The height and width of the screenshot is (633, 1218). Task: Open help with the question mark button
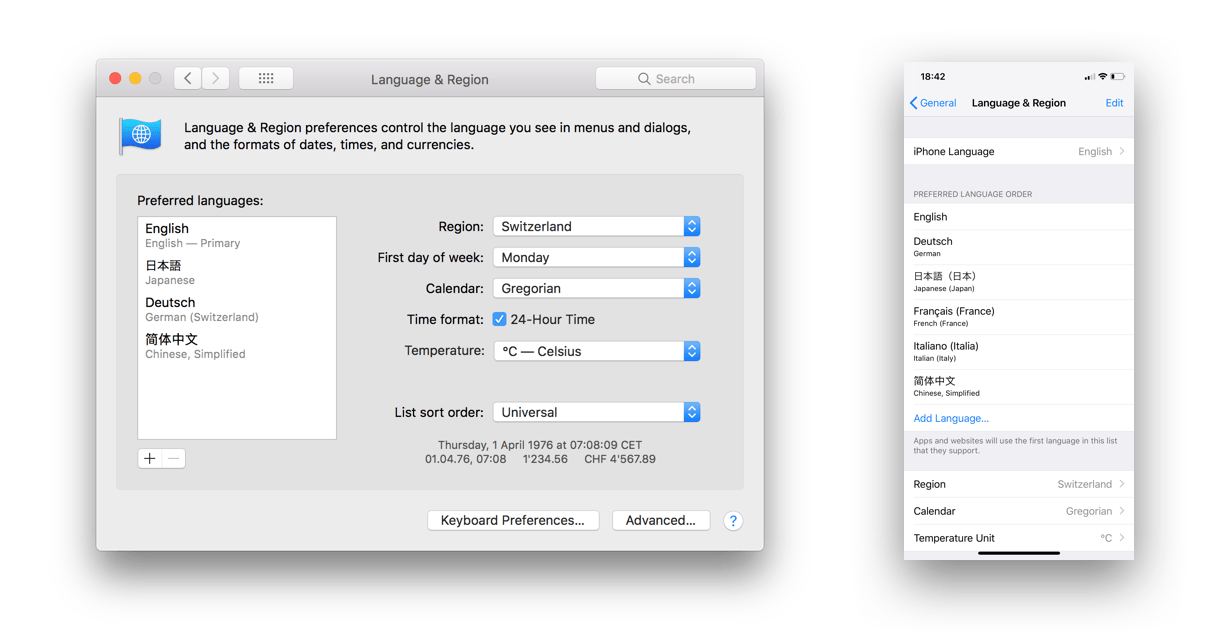click(733, 521)
